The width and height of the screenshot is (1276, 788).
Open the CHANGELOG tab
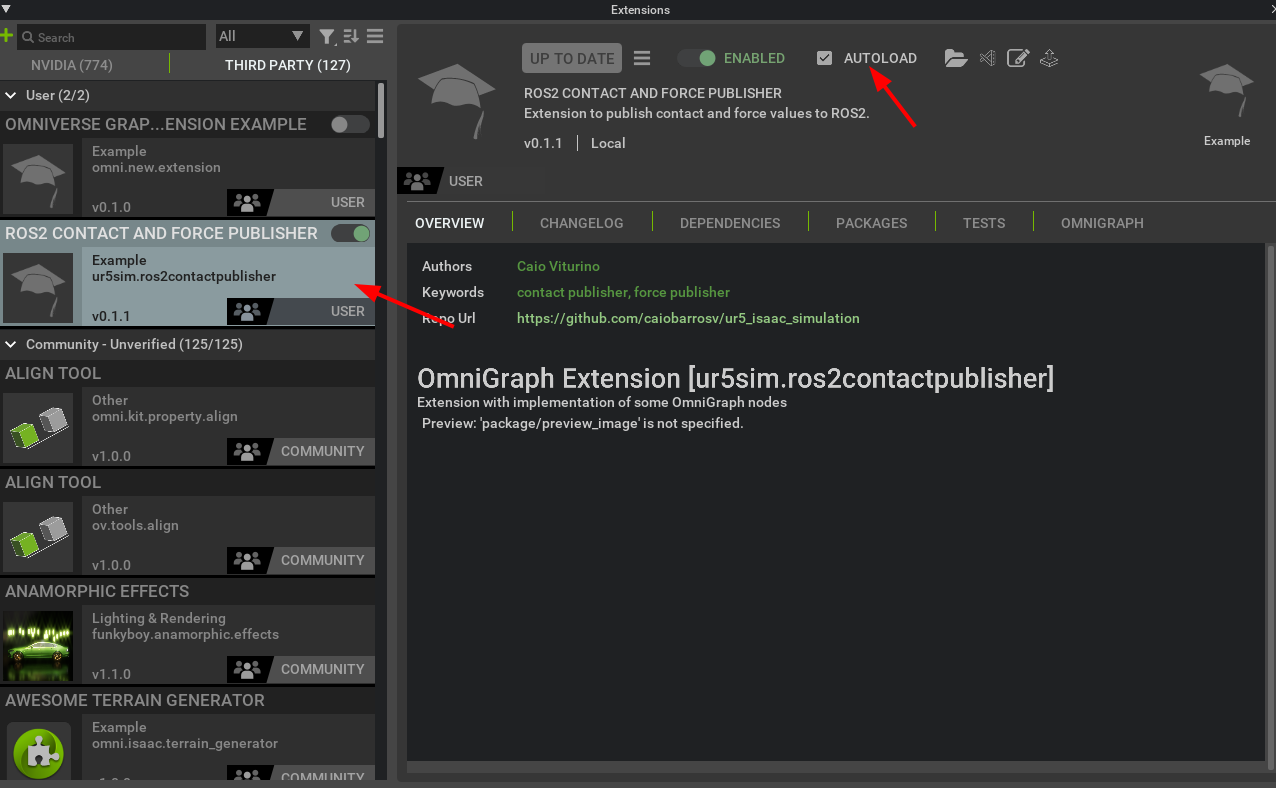[x=582, y=223]
